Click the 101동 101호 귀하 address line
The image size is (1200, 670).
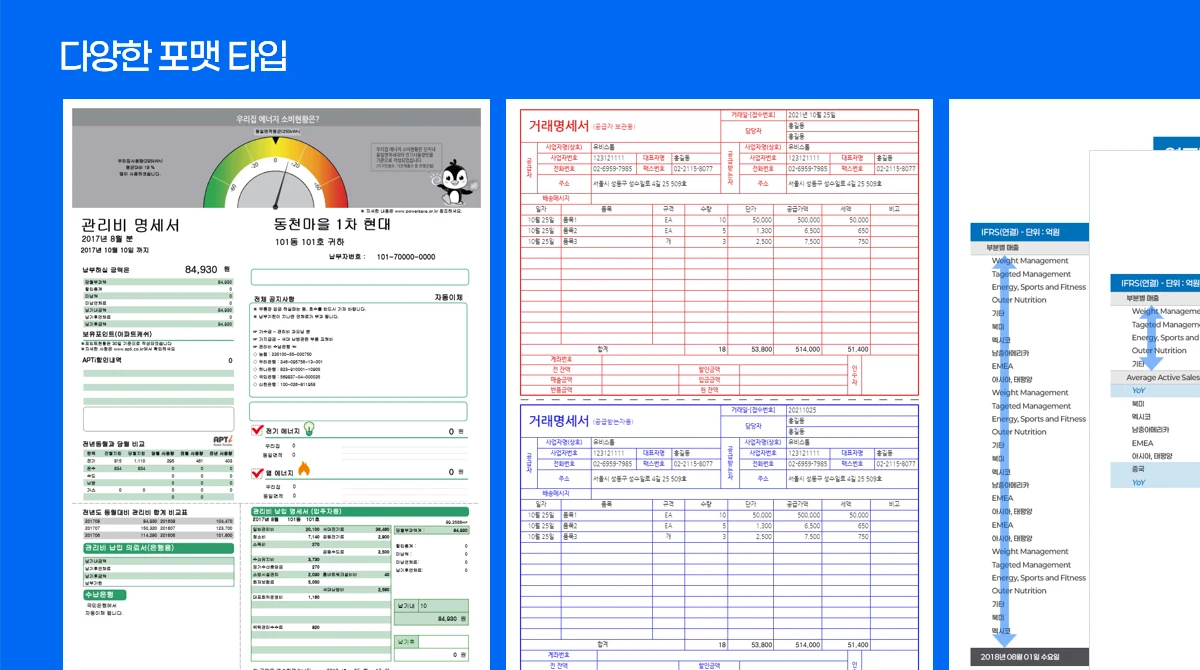[x=309, y=242]
